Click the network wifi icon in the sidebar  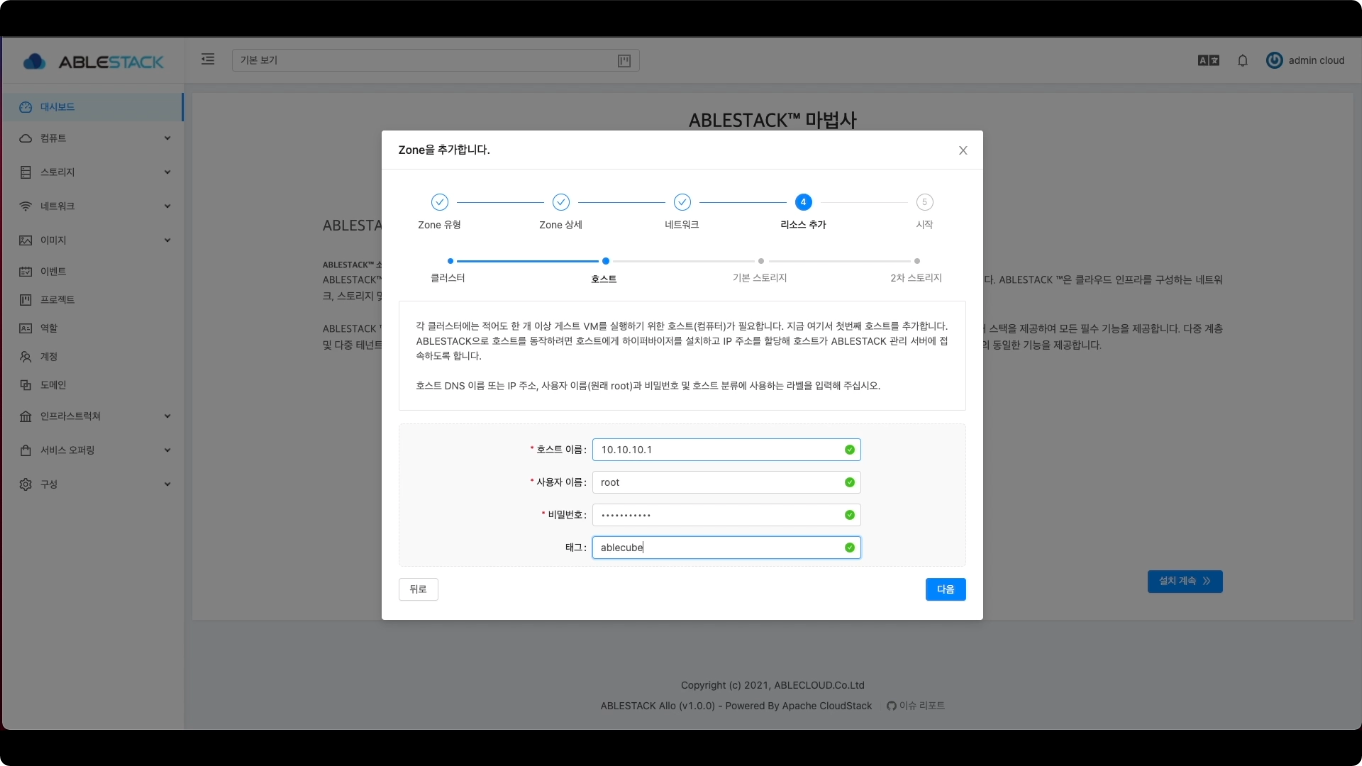26,206
